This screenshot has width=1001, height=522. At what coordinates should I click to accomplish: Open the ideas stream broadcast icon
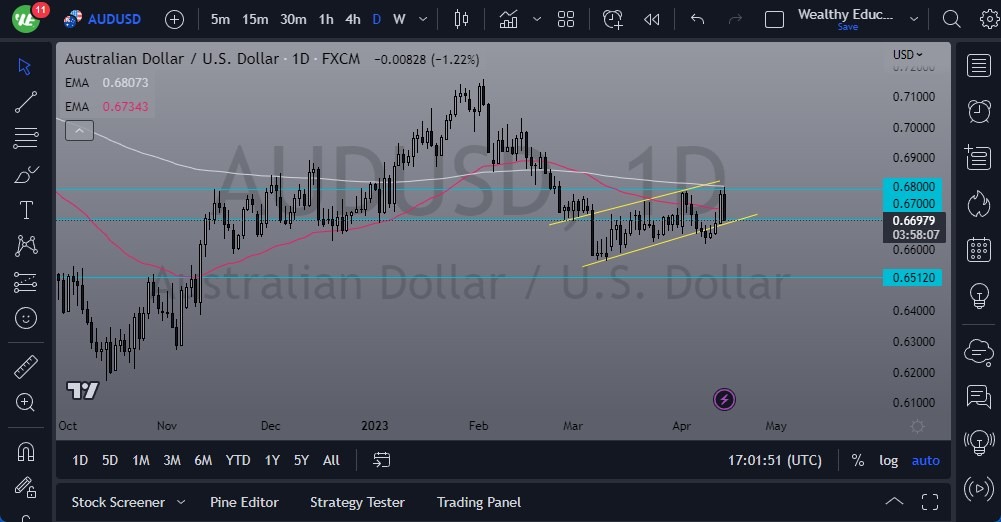click(x=979, y=442)
